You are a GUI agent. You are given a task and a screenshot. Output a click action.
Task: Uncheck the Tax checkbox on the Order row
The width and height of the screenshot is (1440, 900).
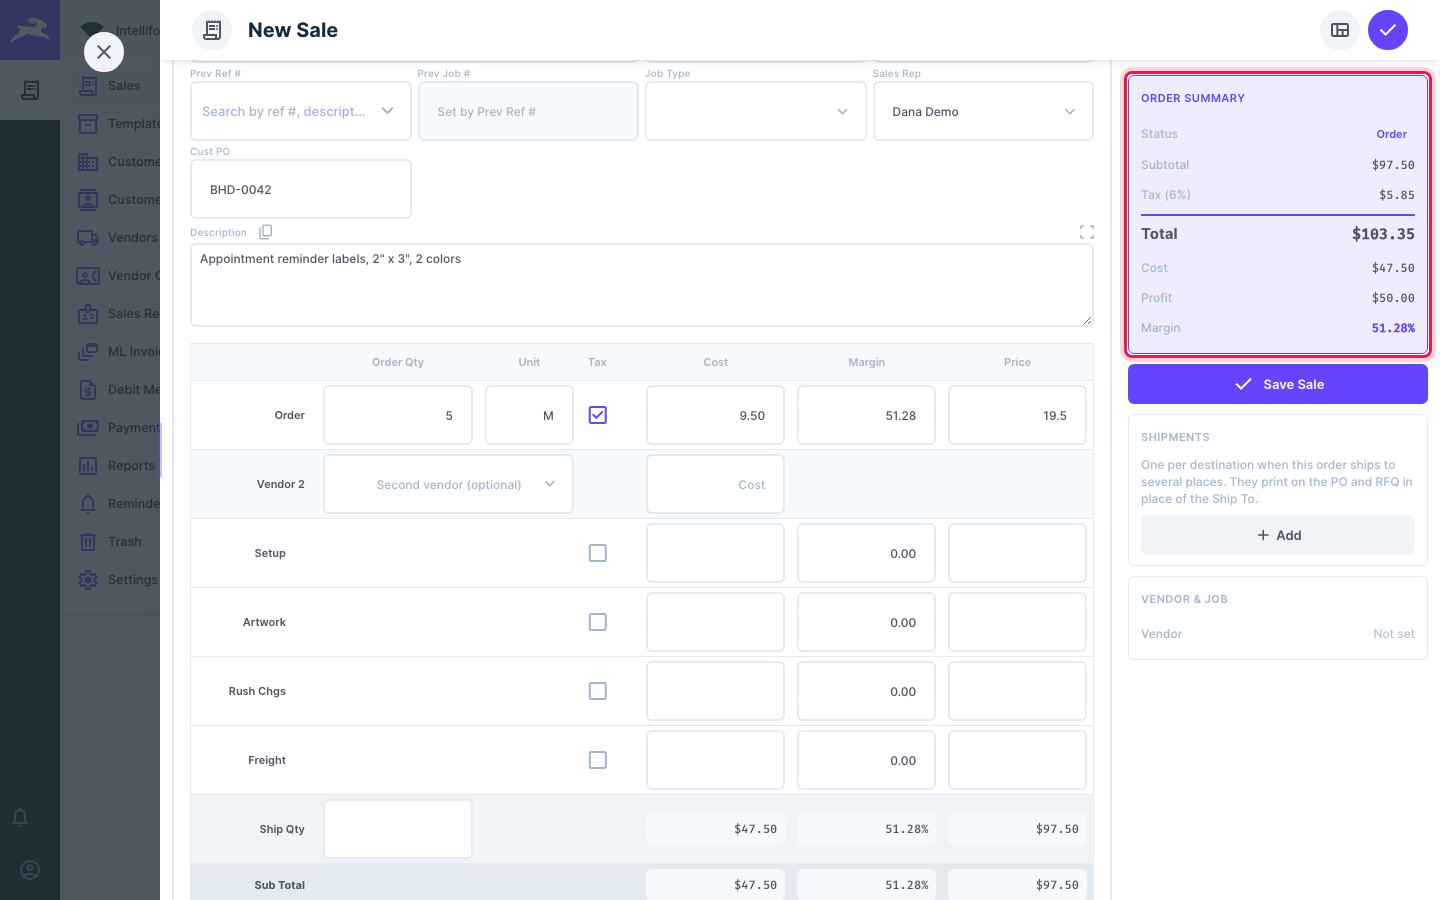(598, 415)
